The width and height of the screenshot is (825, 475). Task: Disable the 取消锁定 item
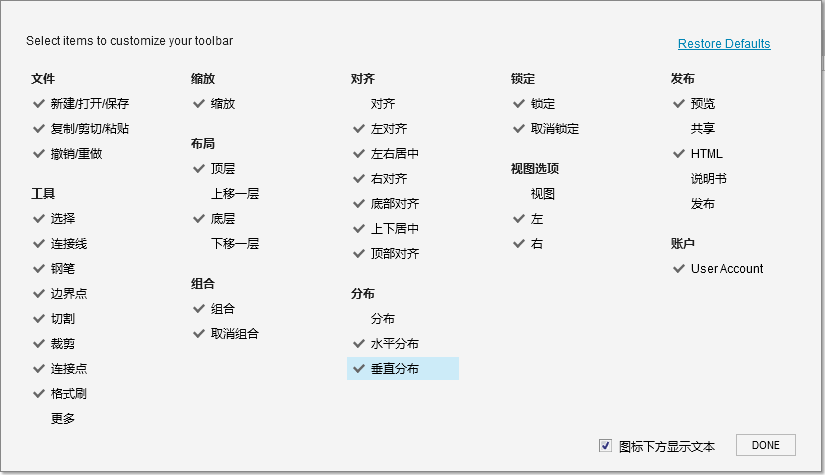click(x=555, y=129)
